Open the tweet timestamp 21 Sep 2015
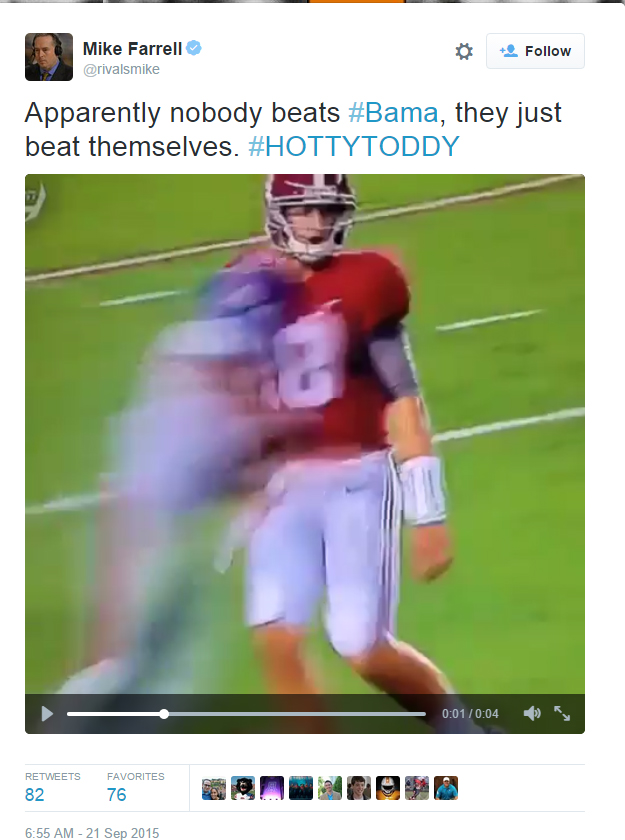The width and height of the screenshot is (625, 840). [x=92, y=832]
